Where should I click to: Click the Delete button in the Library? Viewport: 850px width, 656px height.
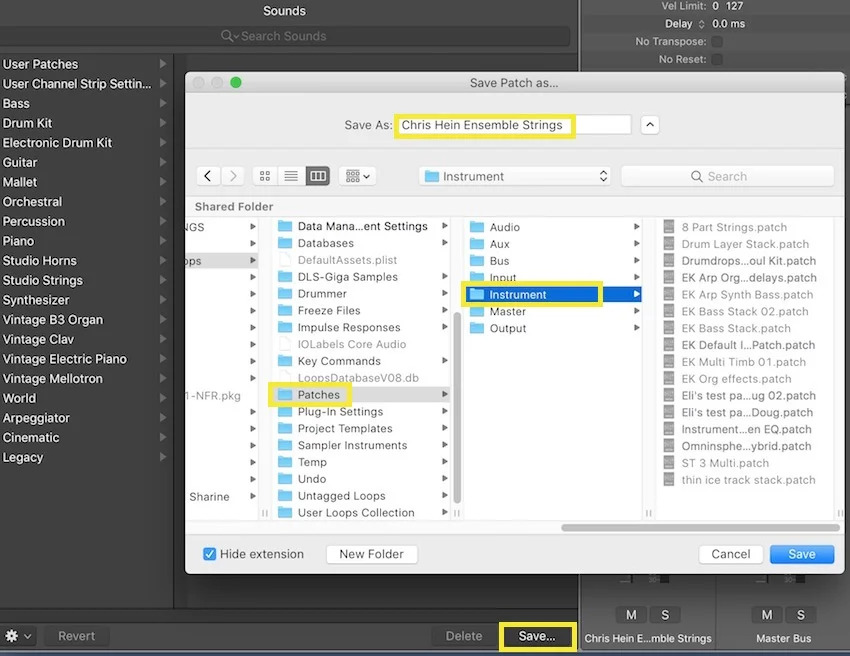463,636
